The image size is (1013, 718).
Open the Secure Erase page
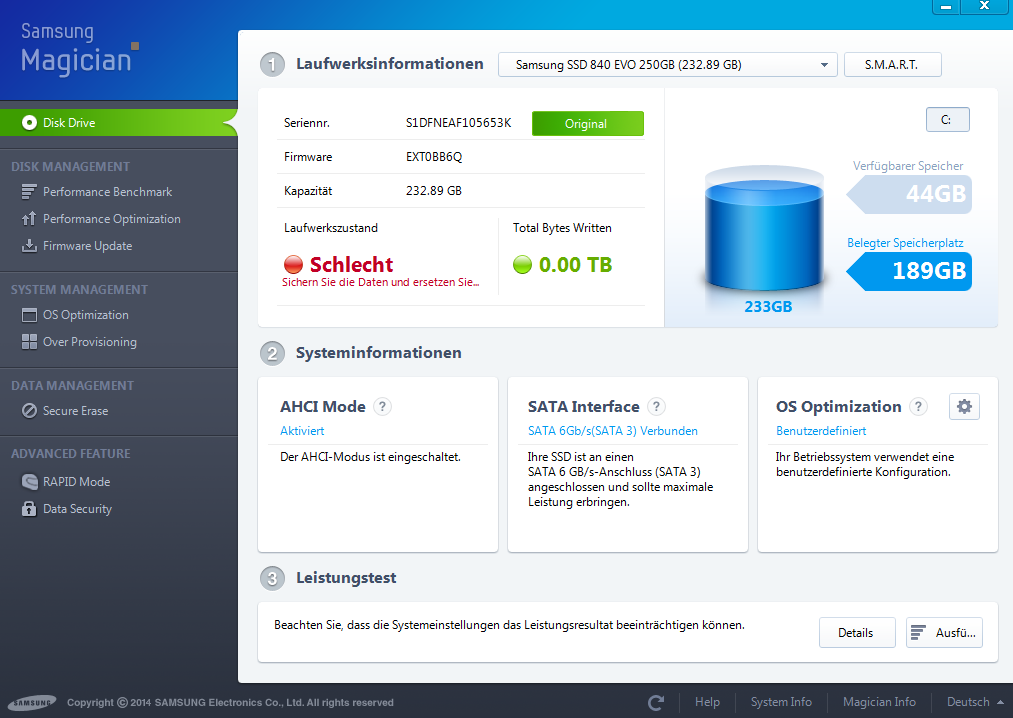(x=75, y=411)
